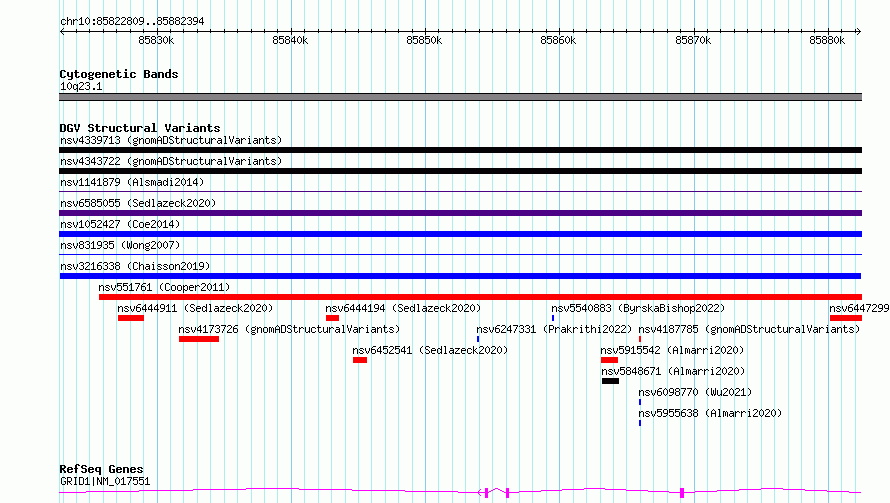
Task: Click the 85850k ruler label
Action: 424,40
